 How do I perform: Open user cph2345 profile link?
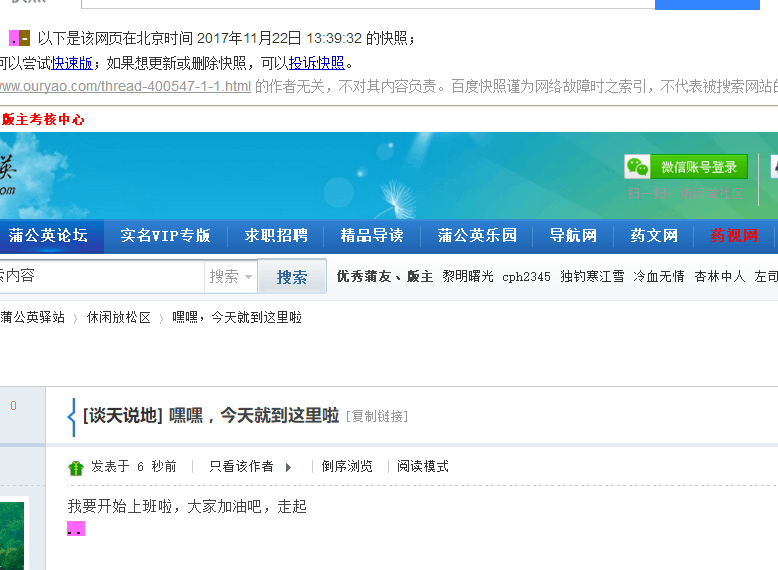click(526, 277)
